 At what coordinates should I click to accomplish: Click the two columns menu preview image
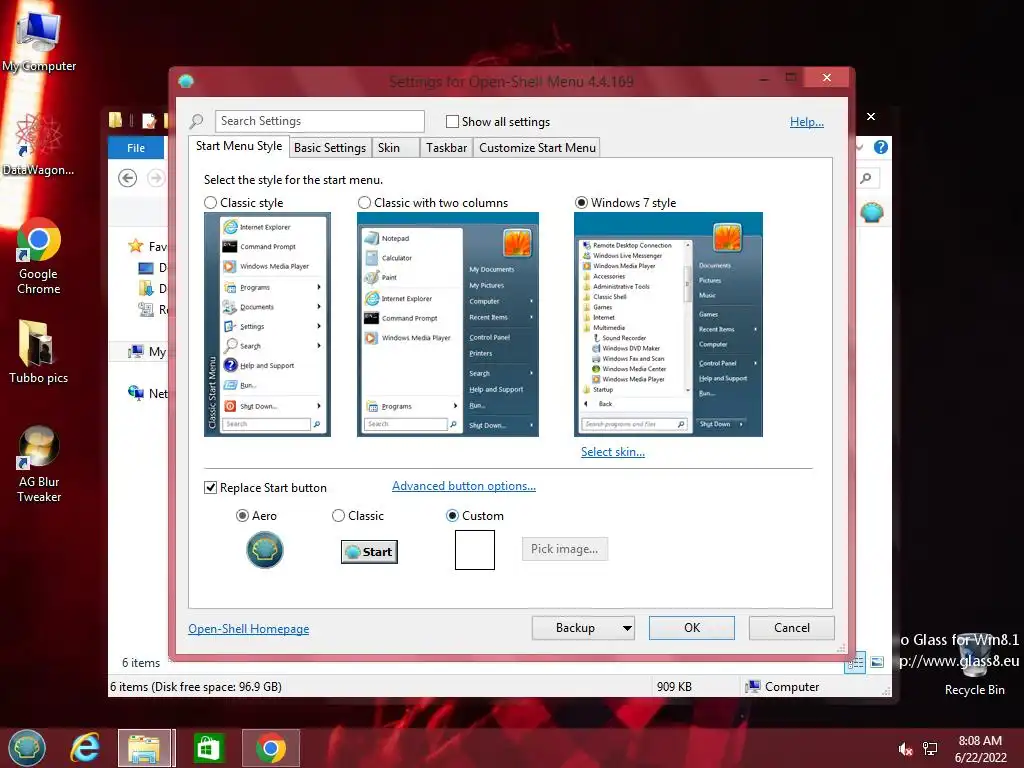[447, 325]
